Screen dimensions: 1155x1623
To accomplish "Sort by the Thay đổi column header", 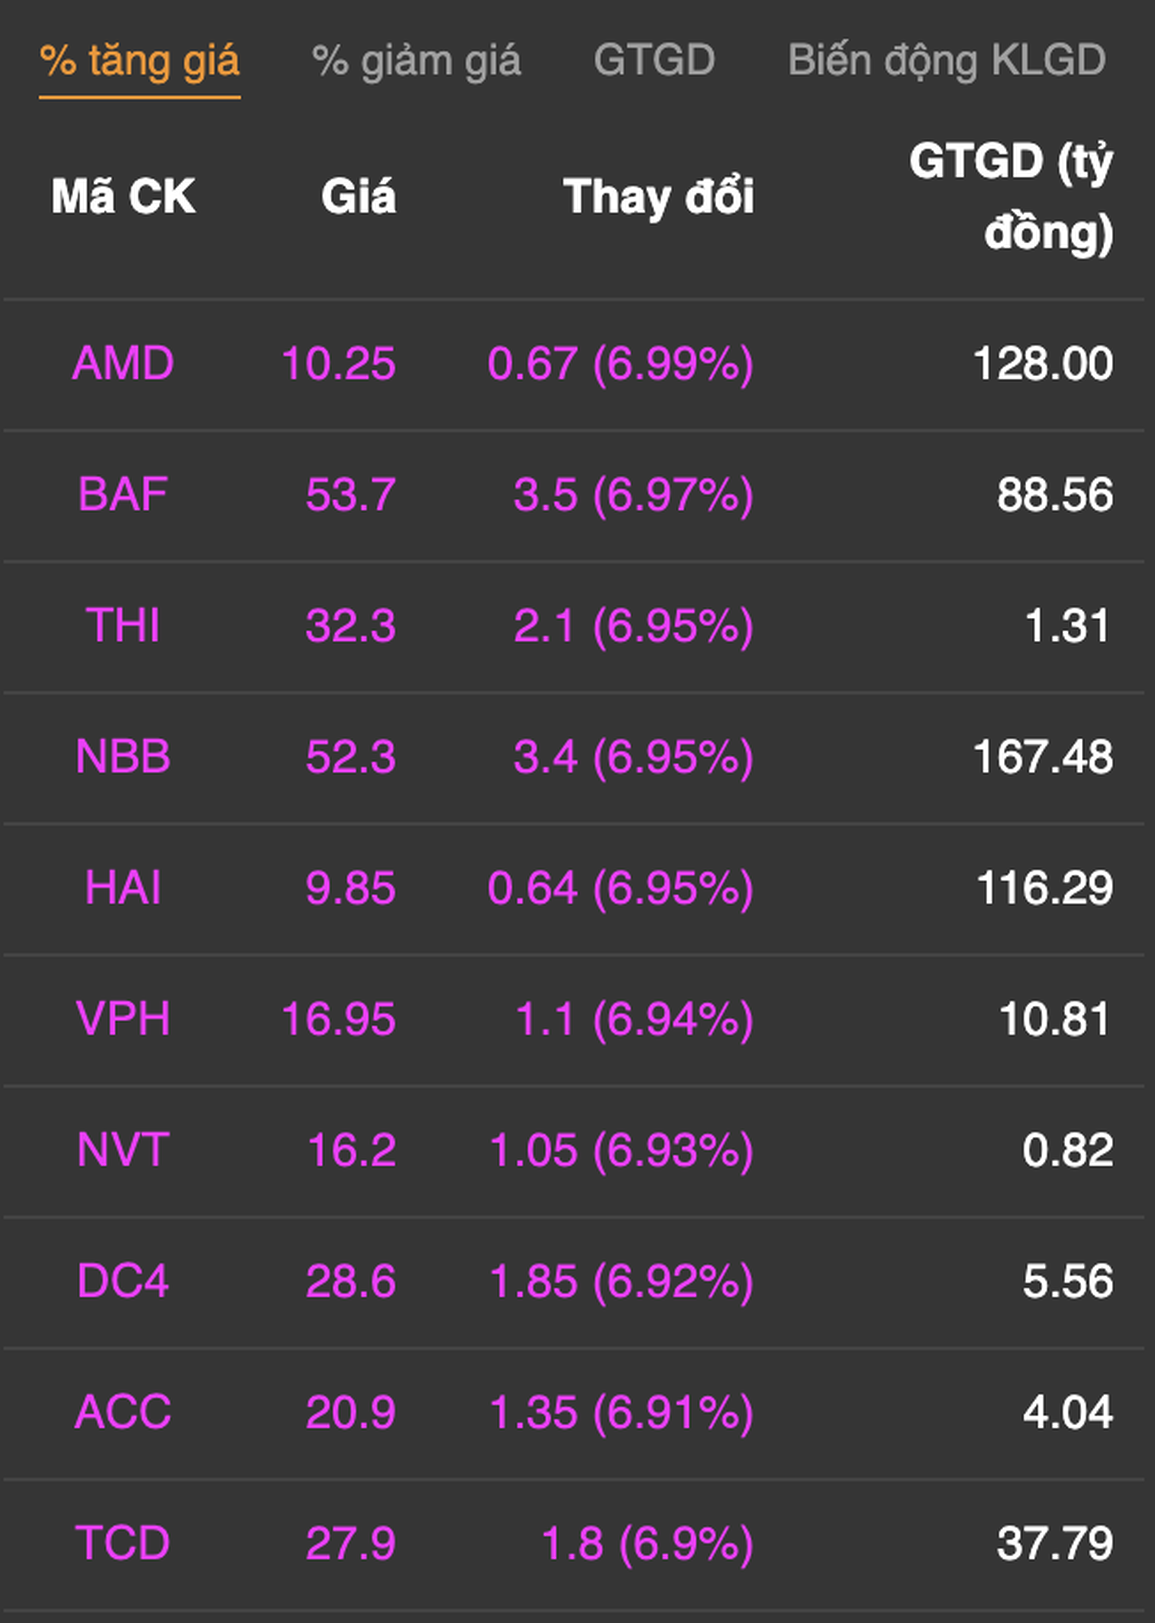I will tap(658, 196).
